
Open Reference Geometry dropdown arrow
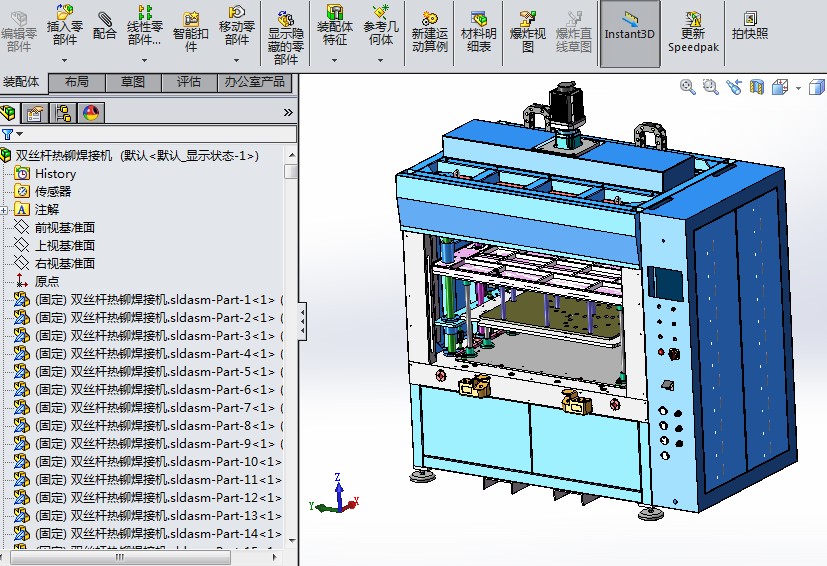point(380,60)
